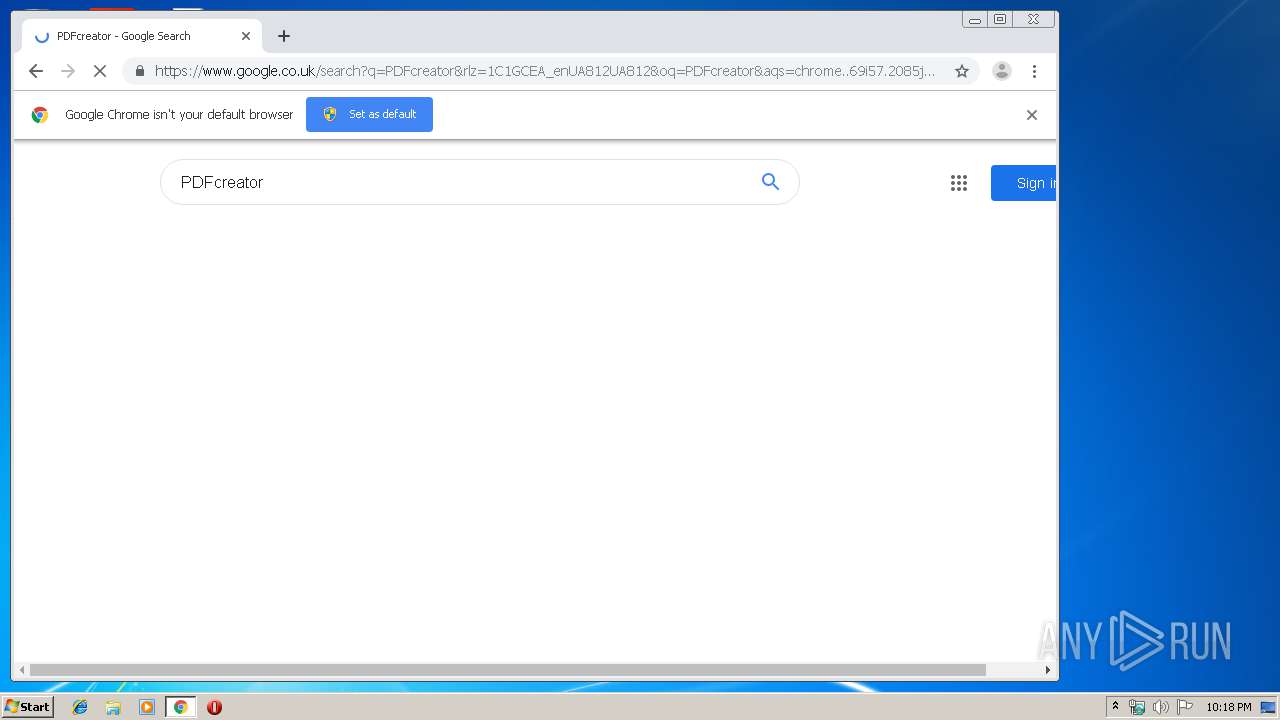Dismiss the default browser notification bar
This screenshot has height=720, width=1280.
point(1032,115)
